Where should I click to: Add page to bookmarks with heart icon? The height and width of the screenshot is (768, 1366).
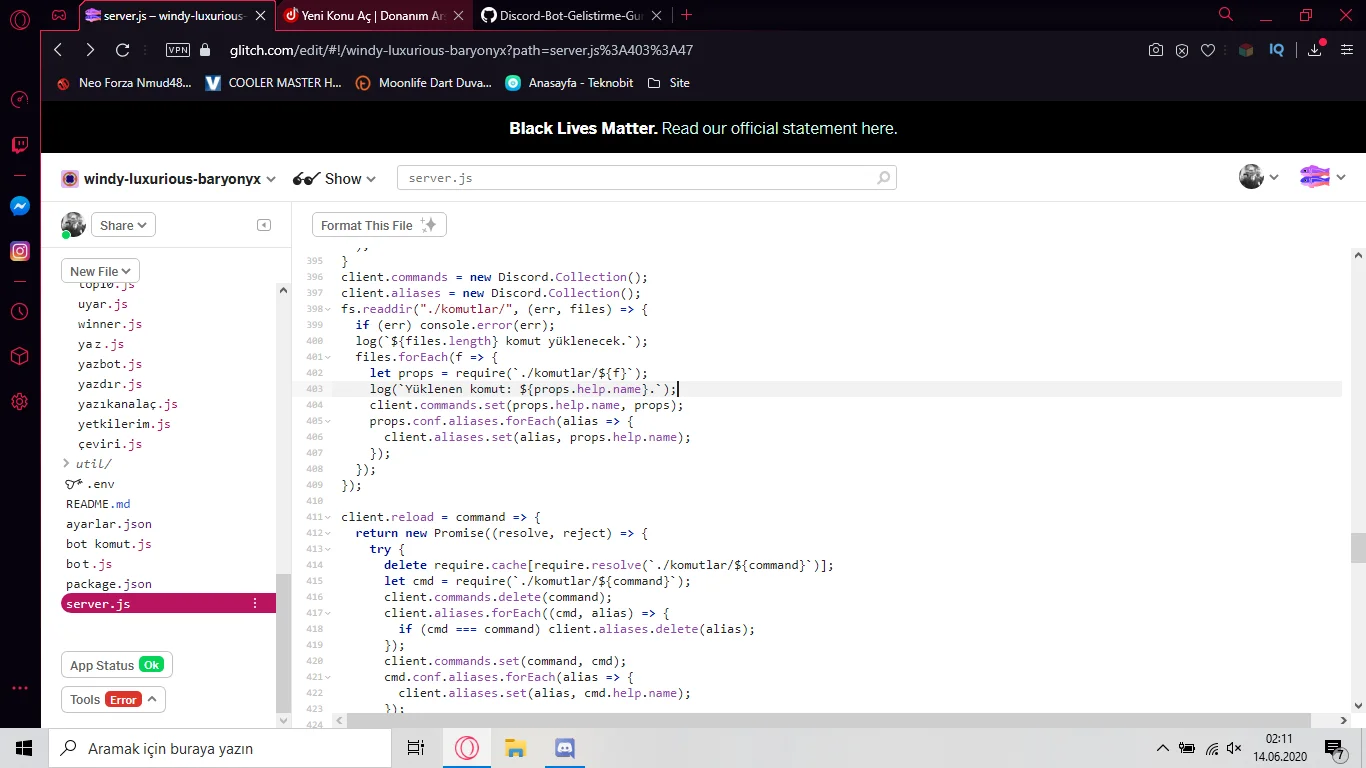1208,50
